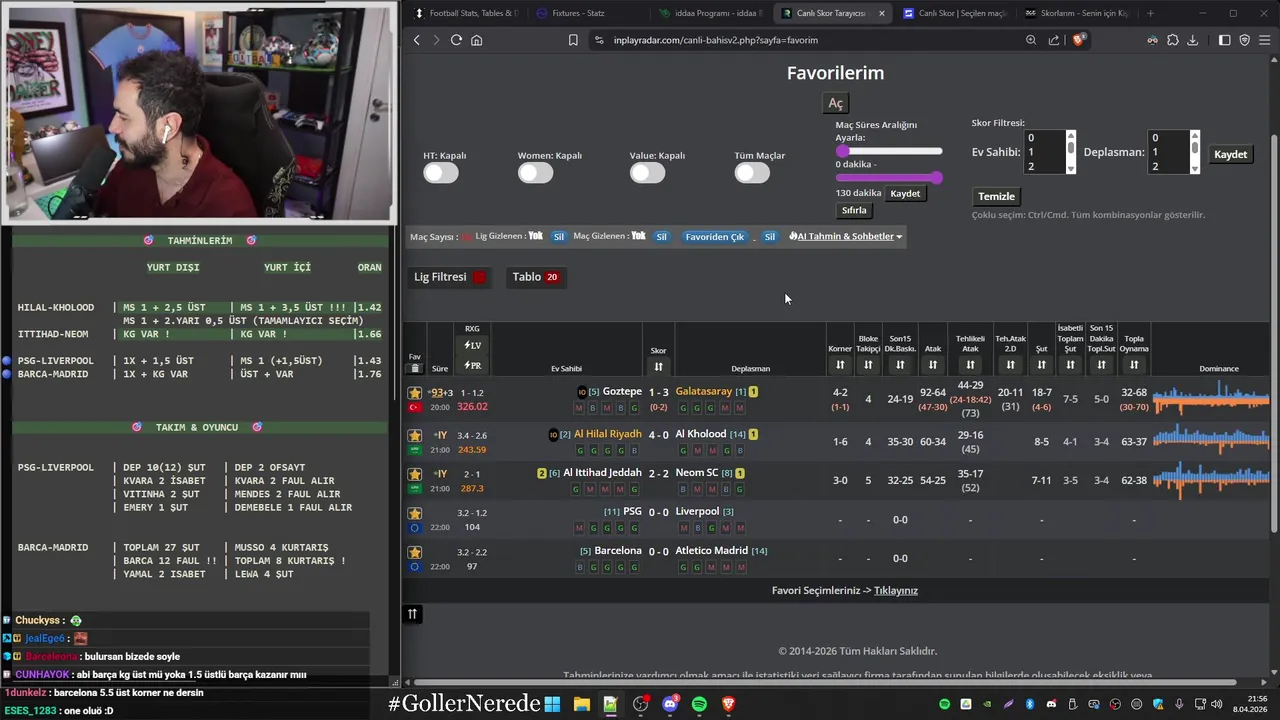
Task: Click the share icon in address bar
Action: point(1054,40)
